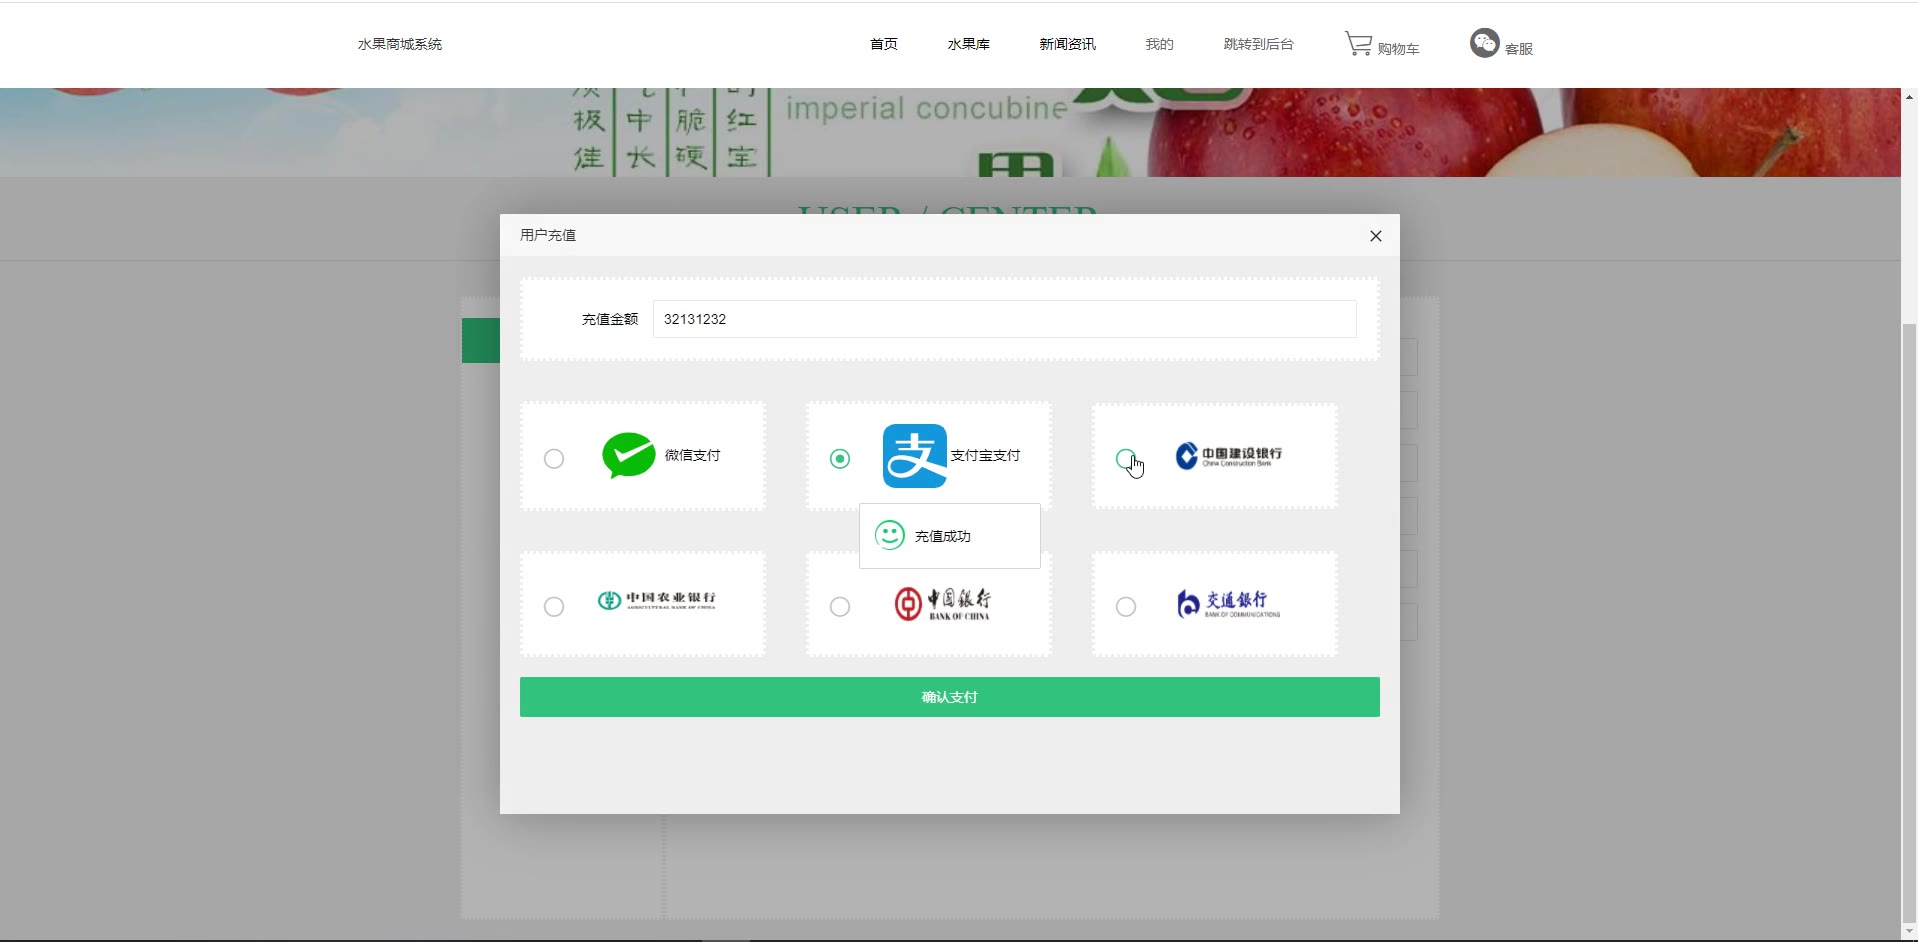Viewport: 1918px width, 942px height.
Task: Open 水果库 navigation item
Action: coord(969,44)
